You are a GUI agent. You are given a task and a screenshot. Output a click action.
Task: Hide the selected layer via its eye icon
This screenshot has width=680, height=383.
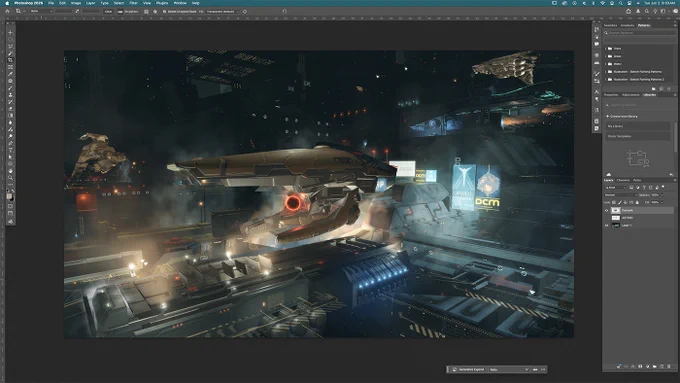click(x=607, y=210)
